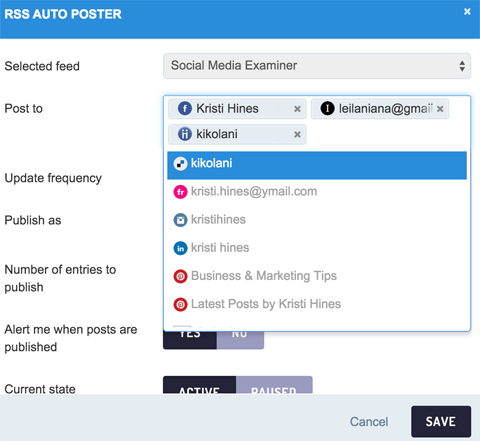Choose kristihines account from list
The image size is (480, 441).
pyautogui.click(x=317, y=220)
